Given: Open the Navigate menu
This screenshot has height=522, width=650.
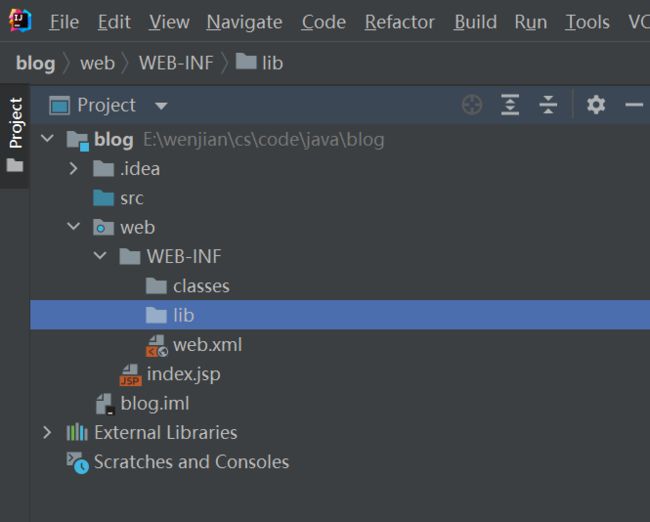Looking at the screenshot, I should click(245, 22).
